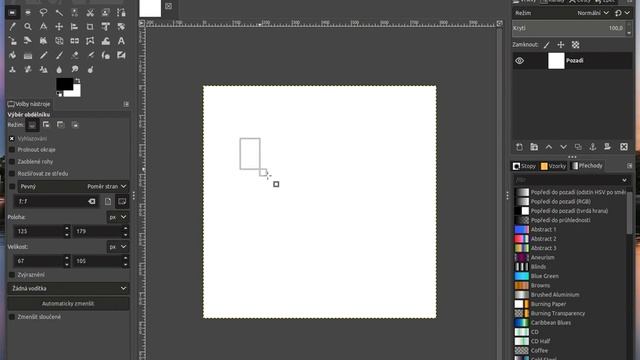
Task: Click the black foreground color swatch
Action: (x=64, y=84)
